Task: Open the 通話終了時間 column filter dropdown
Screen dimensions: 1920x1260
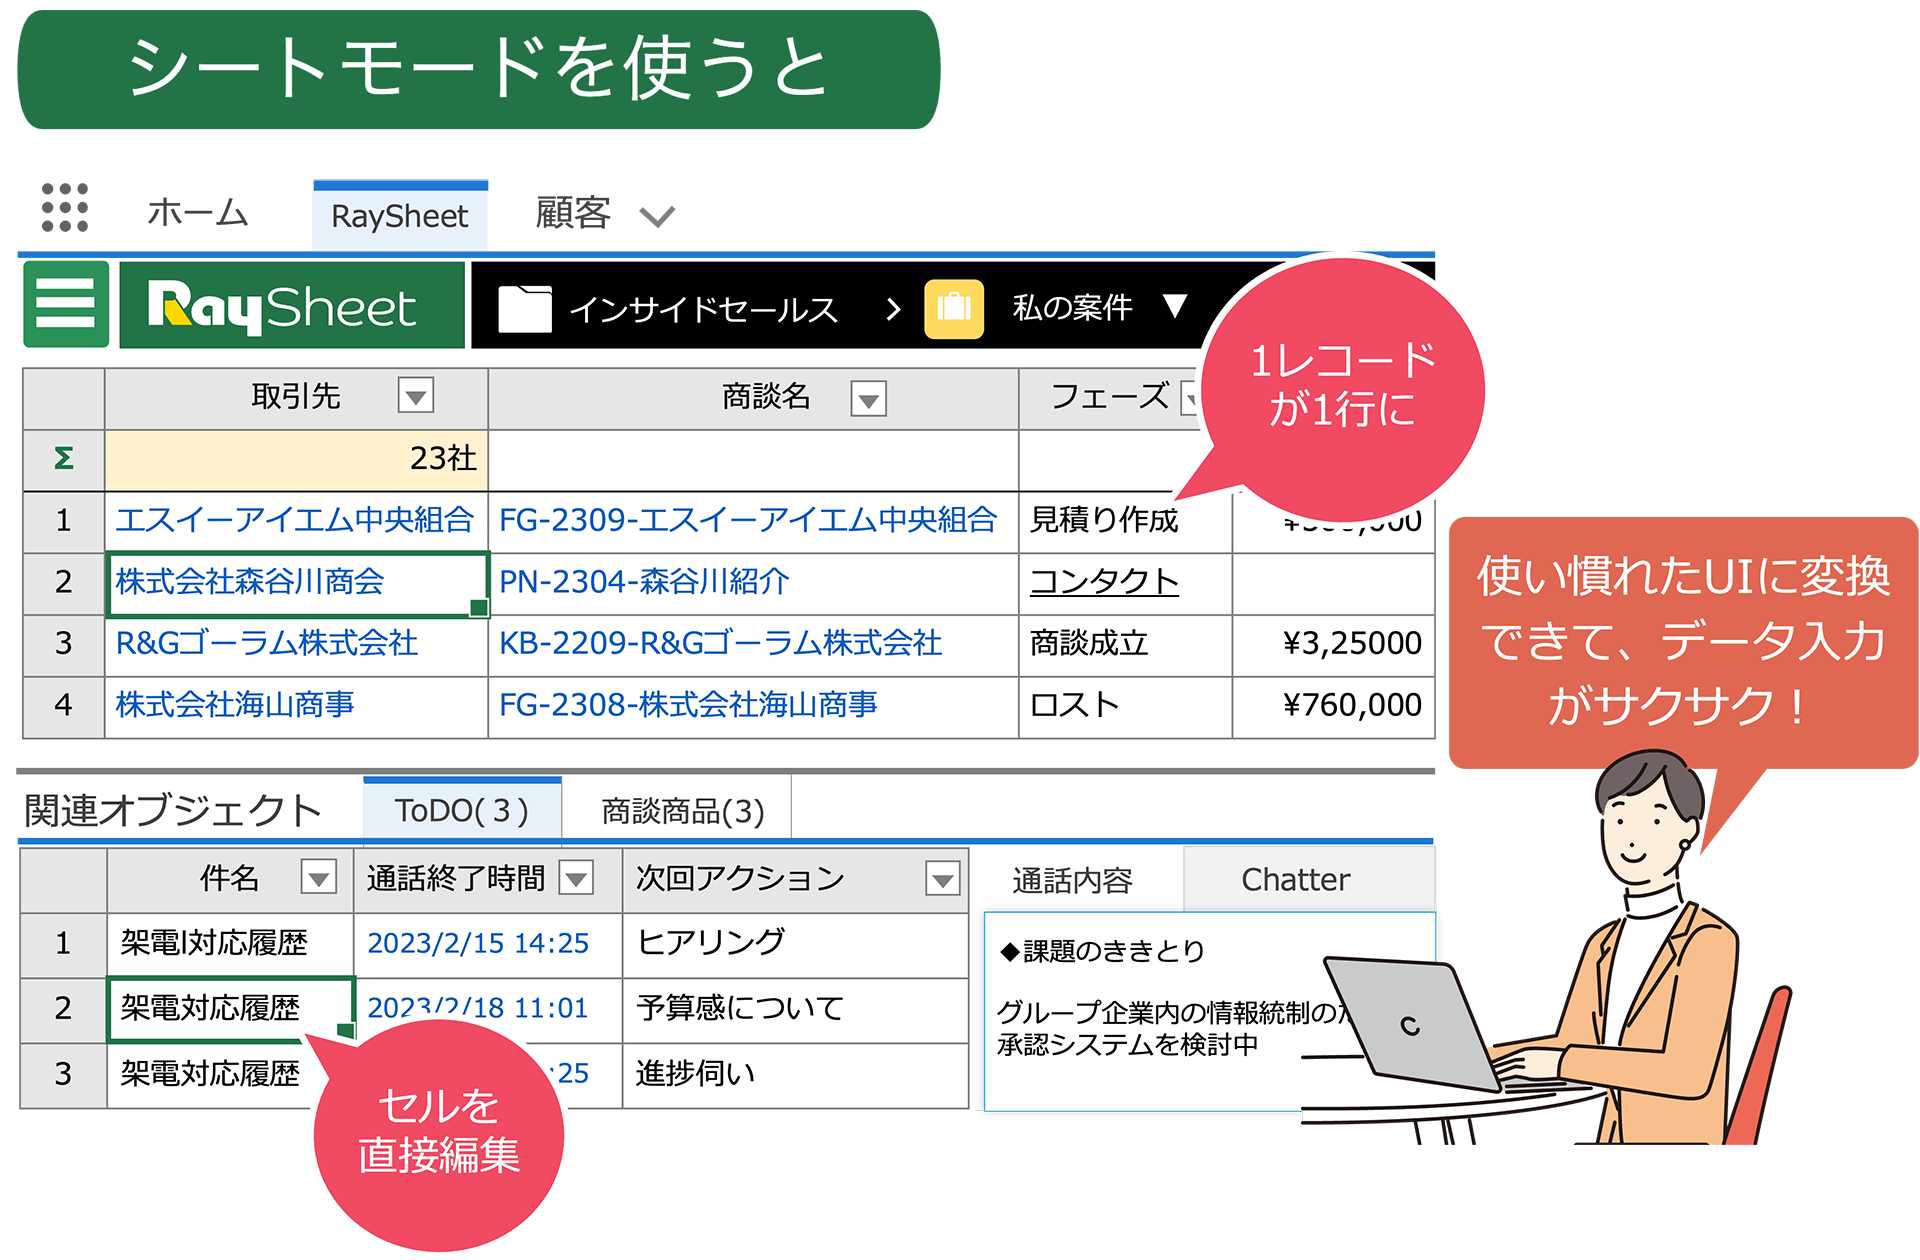Action: 576,878
